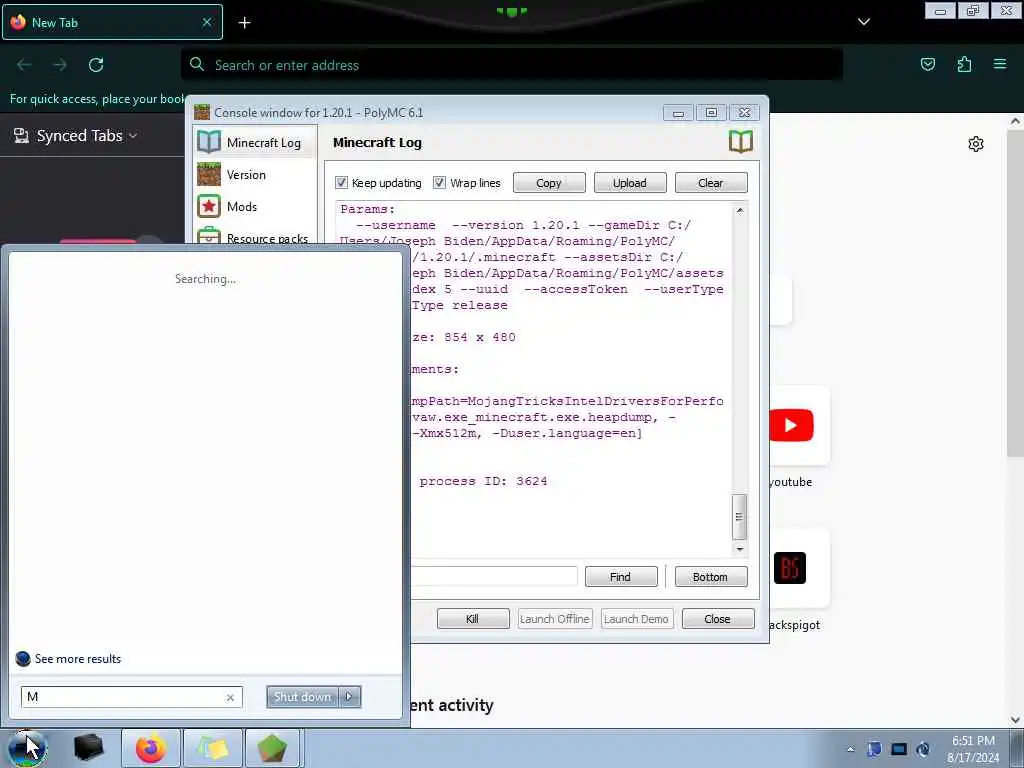Click the Launch Offline button
Screen dimensions: 1024x768
[x=555, y=618]
